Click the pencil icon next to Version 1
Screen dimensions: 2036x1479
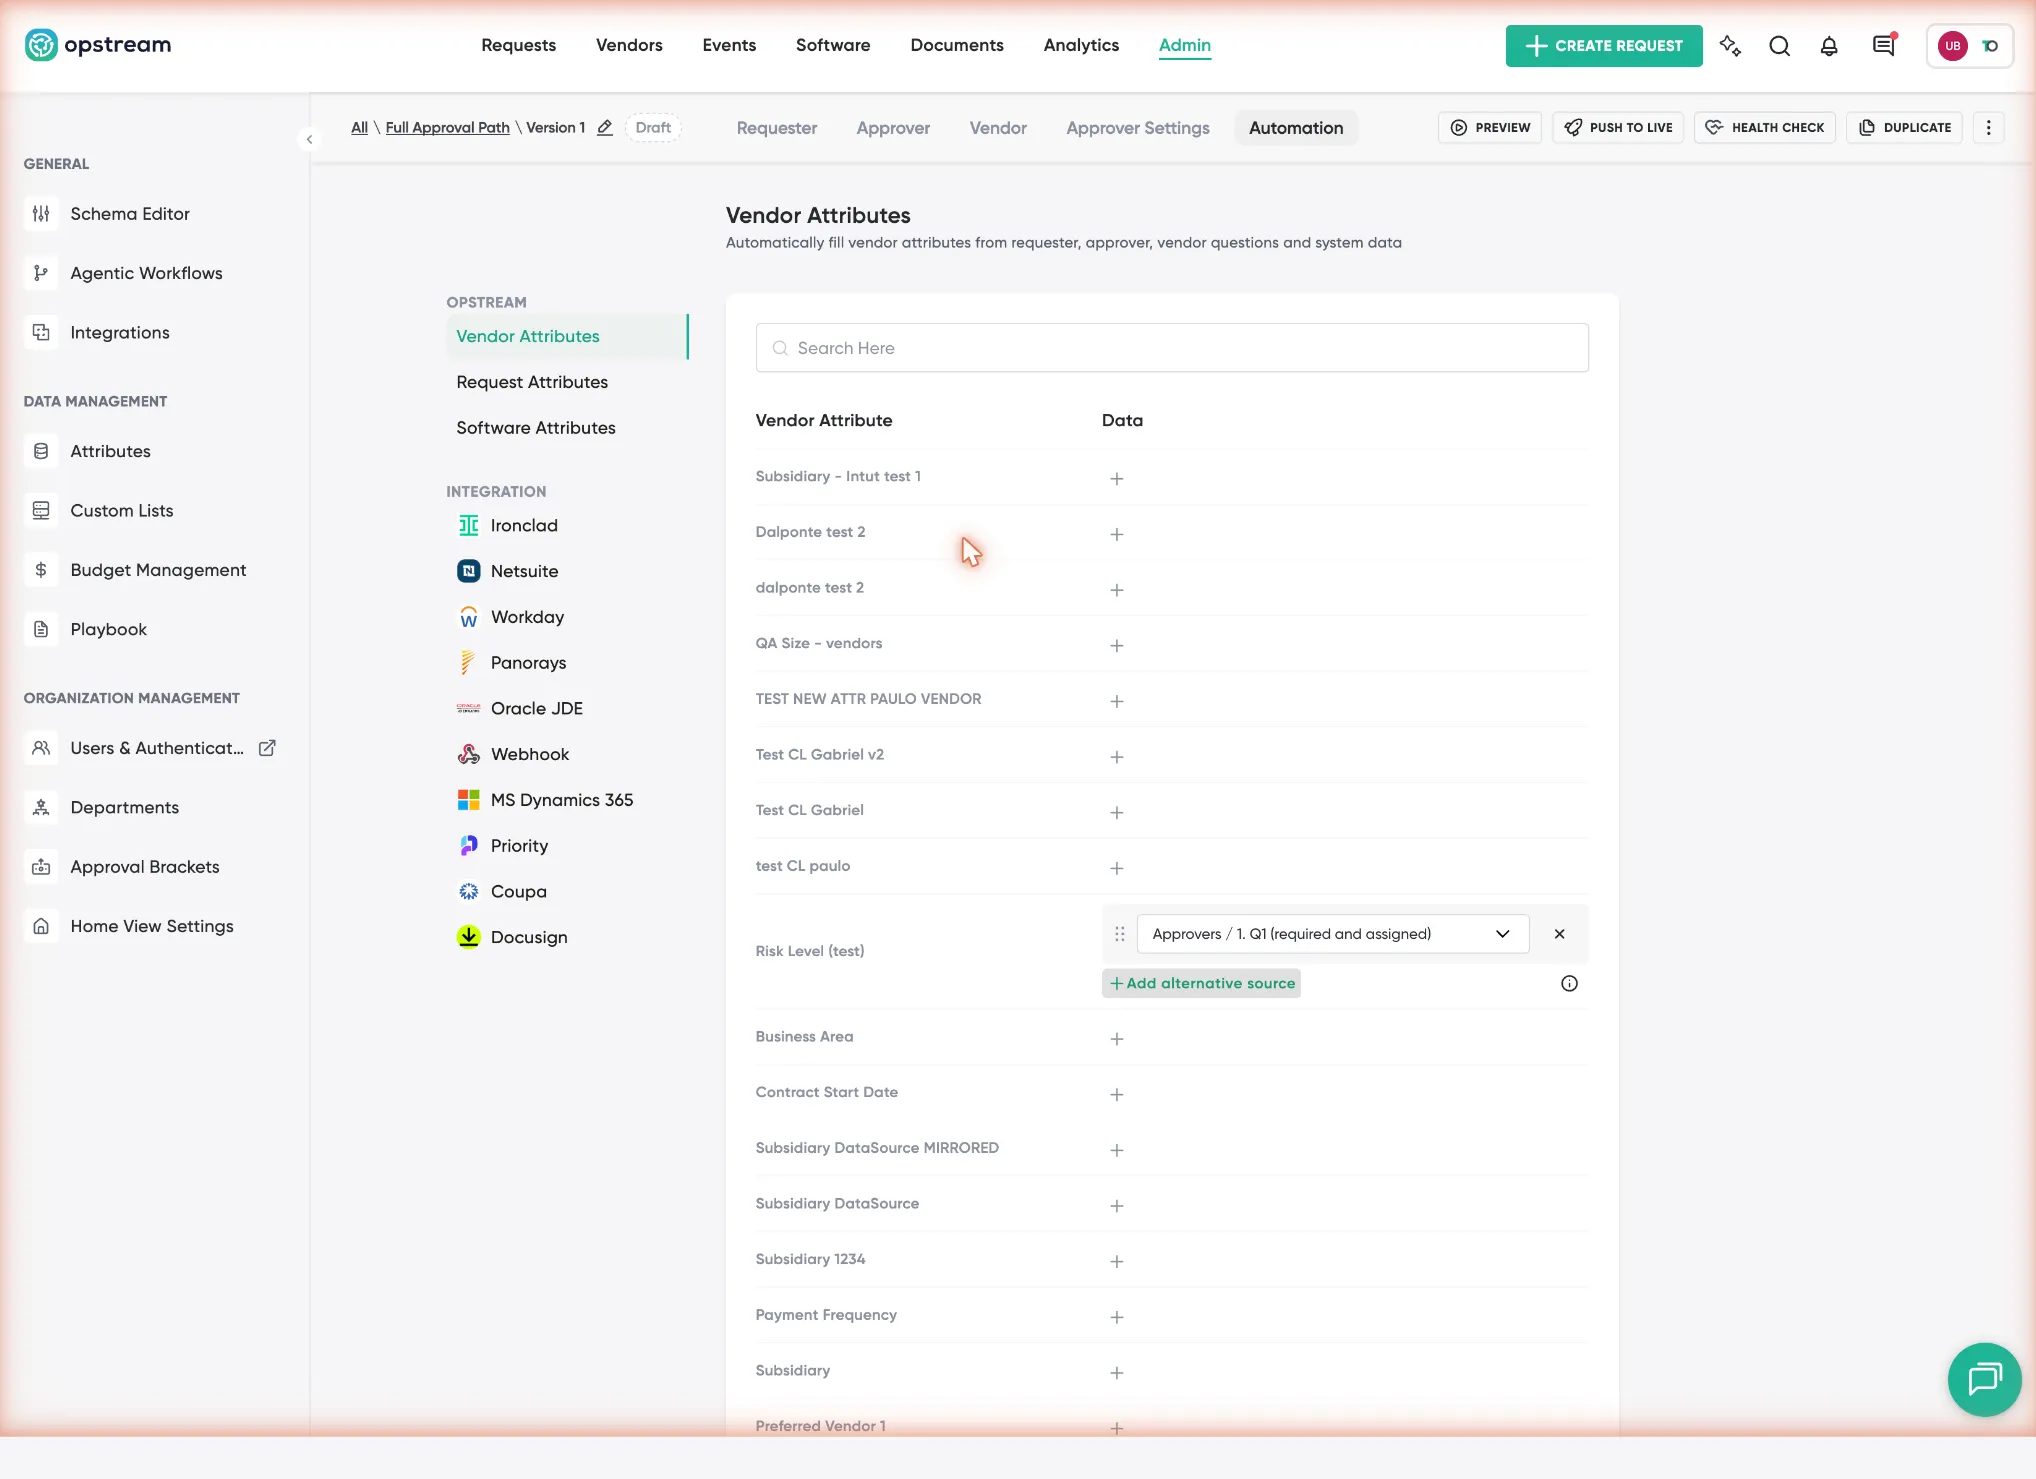pos(605,128)
